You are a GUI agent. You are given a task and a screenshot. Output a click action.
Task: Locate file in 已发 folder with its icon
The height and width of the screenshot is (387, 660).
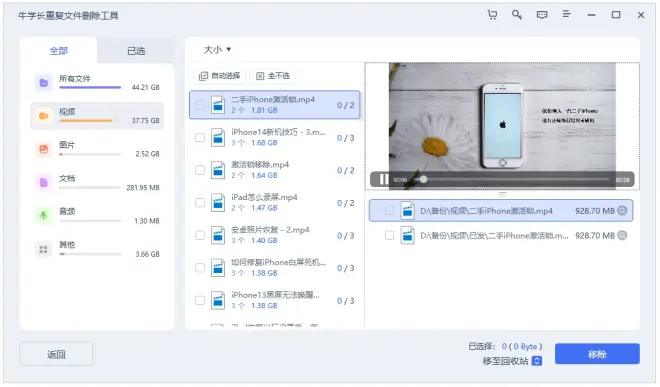pyautogui.click(x=501, y=235)
